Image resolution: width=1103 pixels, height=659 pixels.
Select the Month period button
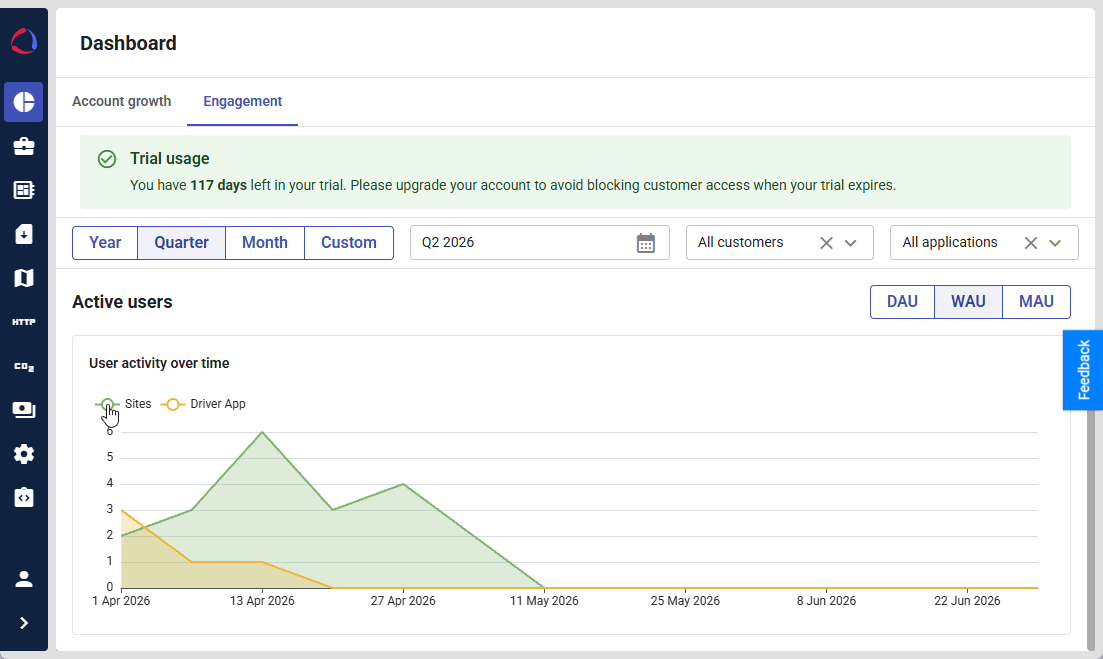coord(264,243)
